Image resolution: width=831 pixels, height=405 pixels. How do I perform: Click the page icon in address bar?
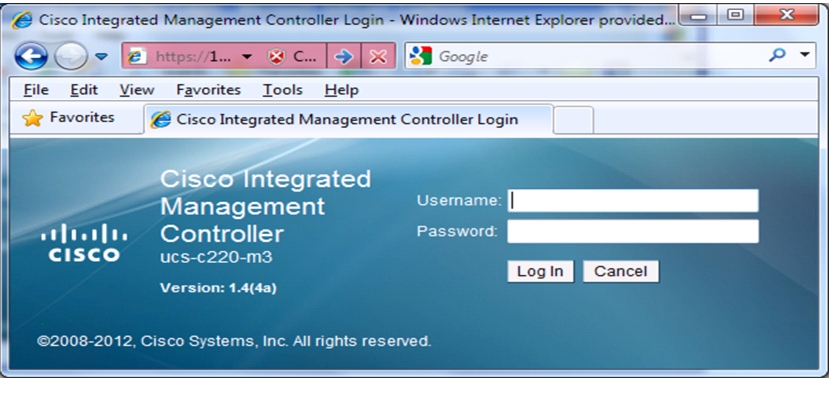138,57
